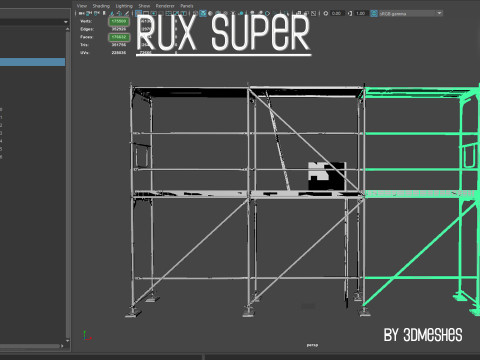Toggle the Film Gate icon
Screen dimensions: 480x360
(146, 13)
